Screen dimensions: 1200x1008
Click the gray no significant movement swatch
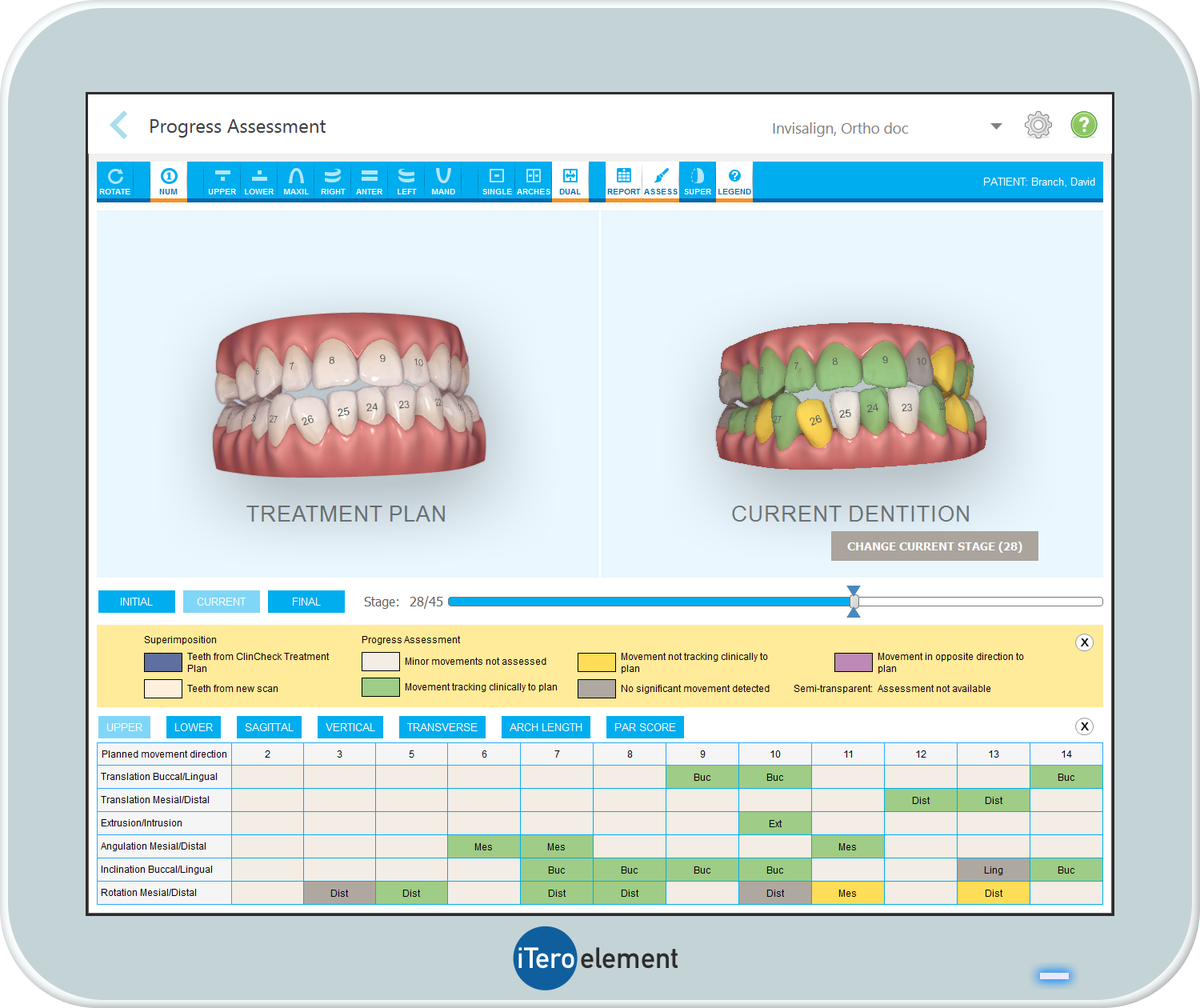coord(597,688)
